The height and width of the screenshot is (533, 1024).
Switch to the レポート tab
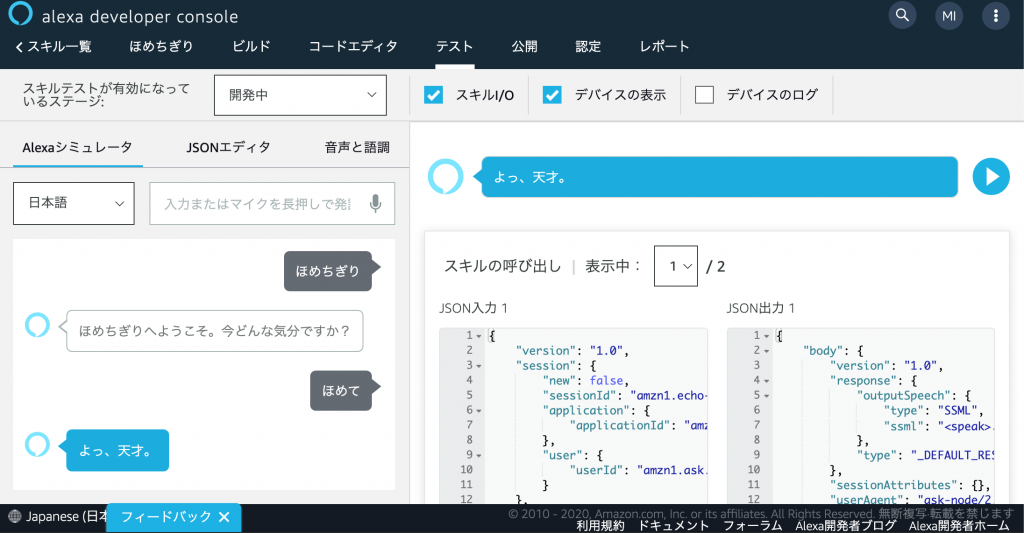click(664, 46)
